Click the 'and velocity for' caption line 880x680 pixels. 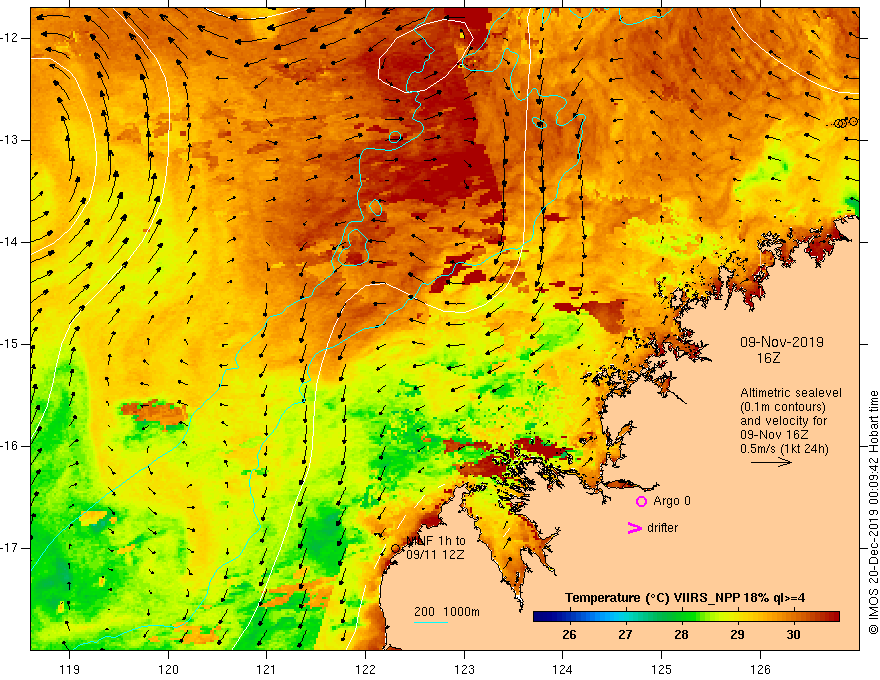(783, 421)
